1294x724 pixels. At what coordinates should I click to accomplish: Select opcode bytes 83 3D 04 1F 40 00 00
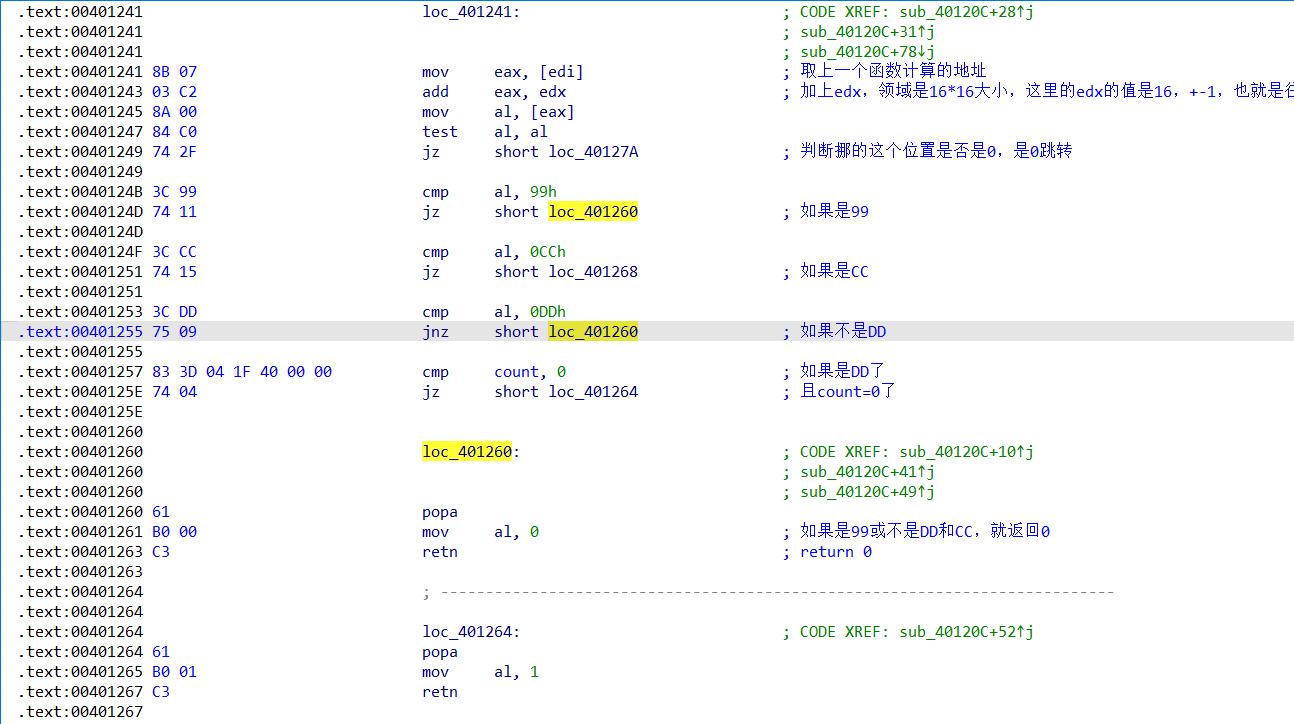tap(242, 372)
